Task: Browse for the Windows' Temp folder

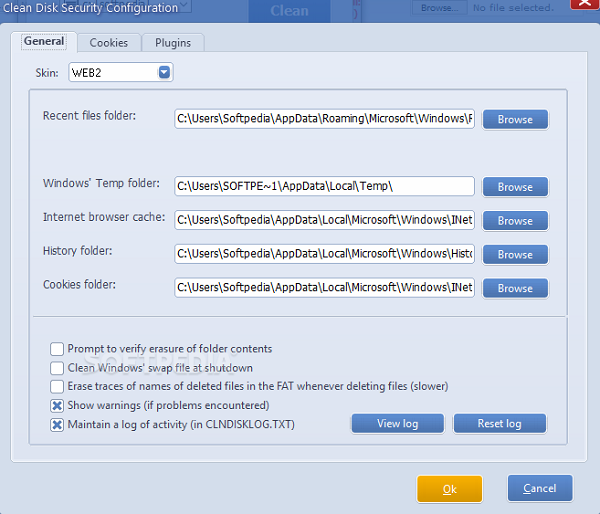Action: (x=515, y=187)
